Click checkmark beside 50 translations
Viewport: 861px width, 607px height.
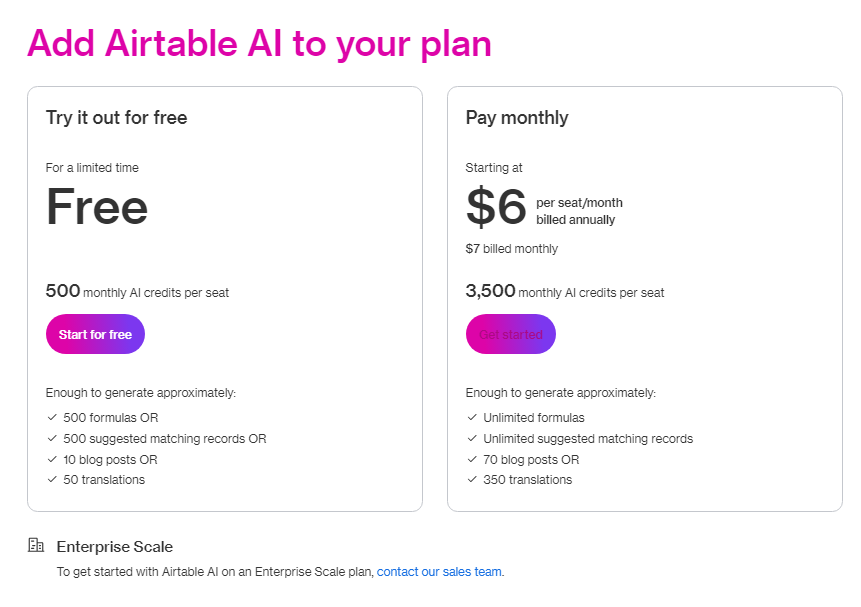pyautogui.click(x=52, y=480)
